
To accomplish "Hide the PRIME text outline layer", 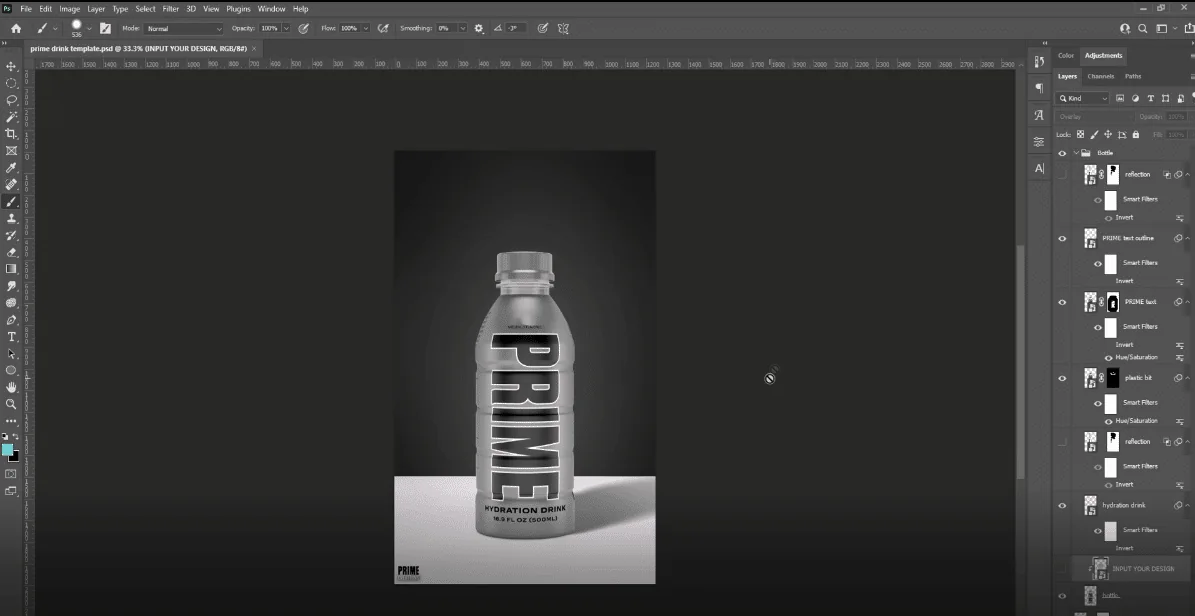I will 1062,239.
